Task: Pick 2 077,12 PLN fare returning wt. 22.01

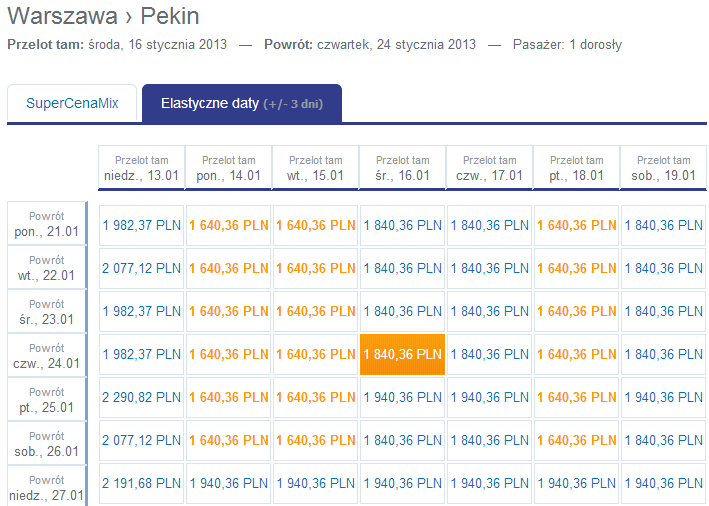Action: click(141, 268)
